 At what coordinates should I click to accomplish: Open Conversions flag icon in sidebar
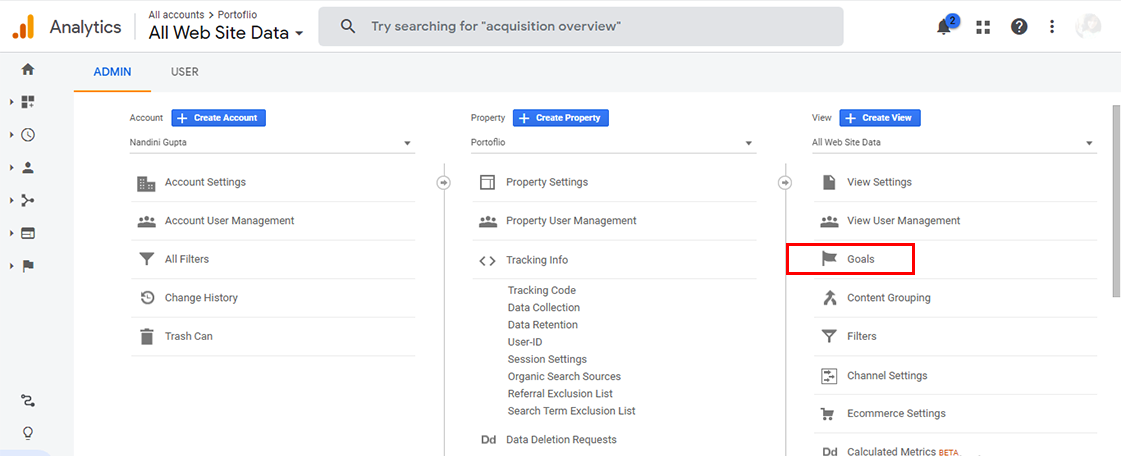click(28, 266)
